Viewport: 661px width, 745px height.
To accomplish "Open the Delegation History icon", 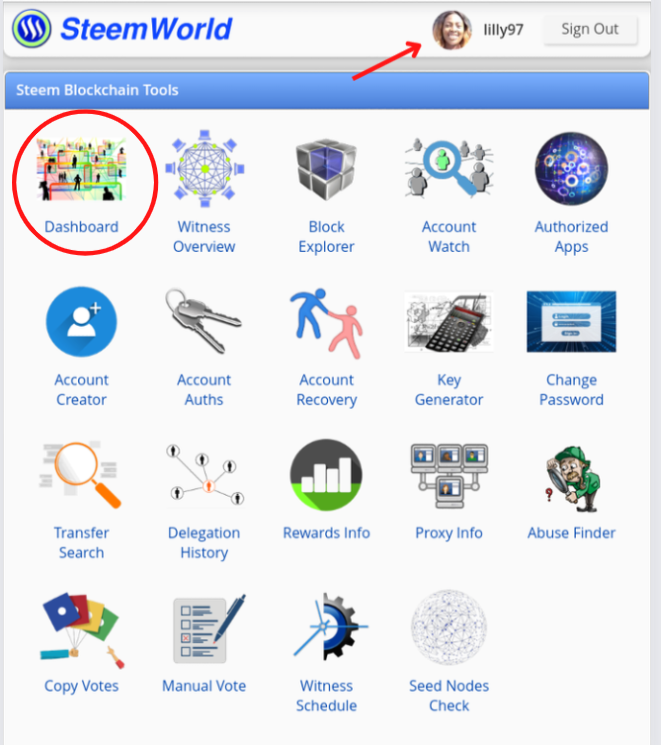I will (x=204, y=475).
